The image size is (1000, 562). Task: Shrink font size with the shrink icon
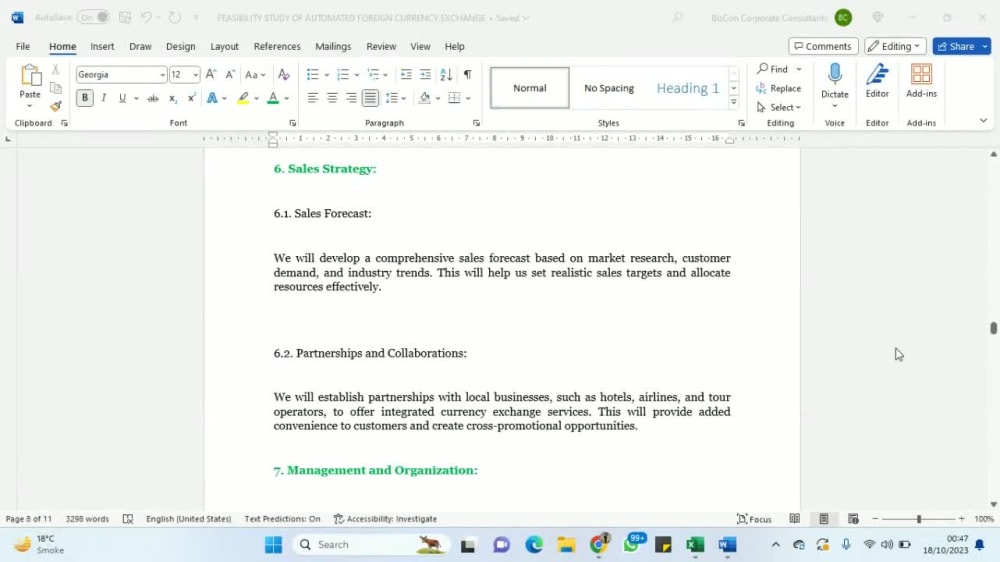point(230,75)
